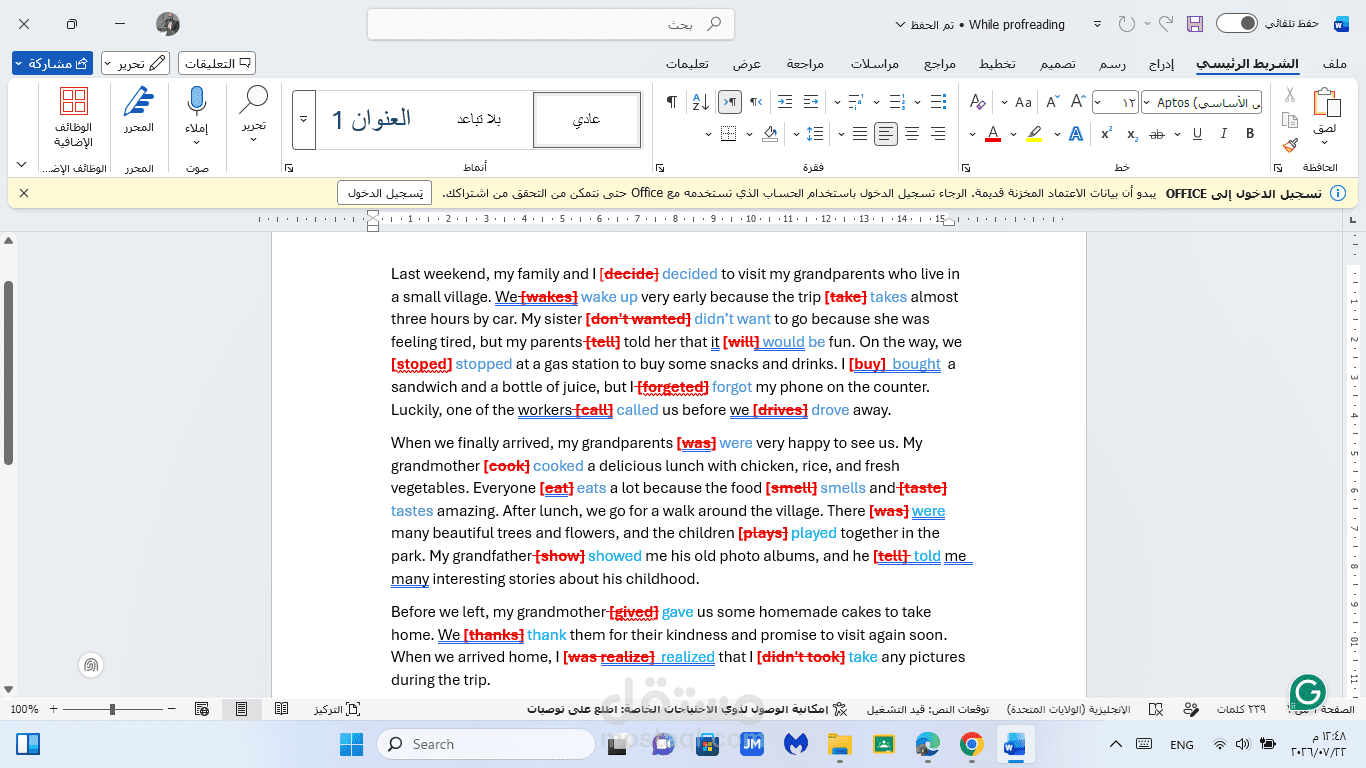The image size is (1366, 768).
Task: Open التعليقات comments button
Action: click(217, 63)
